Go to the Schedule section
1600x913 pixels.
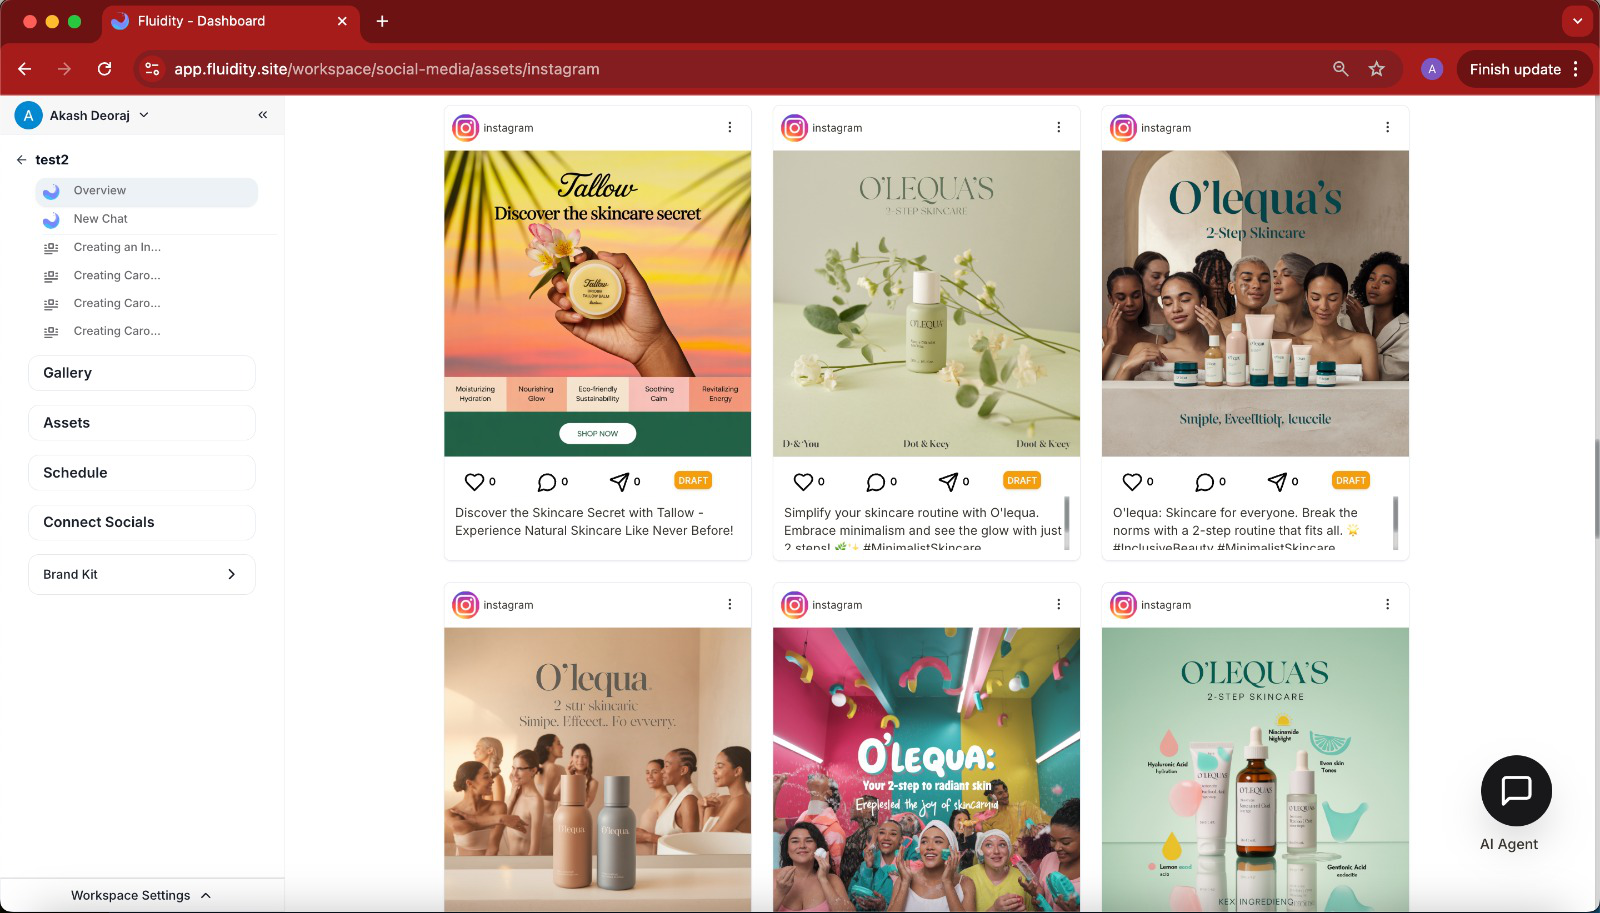(141, 473)
